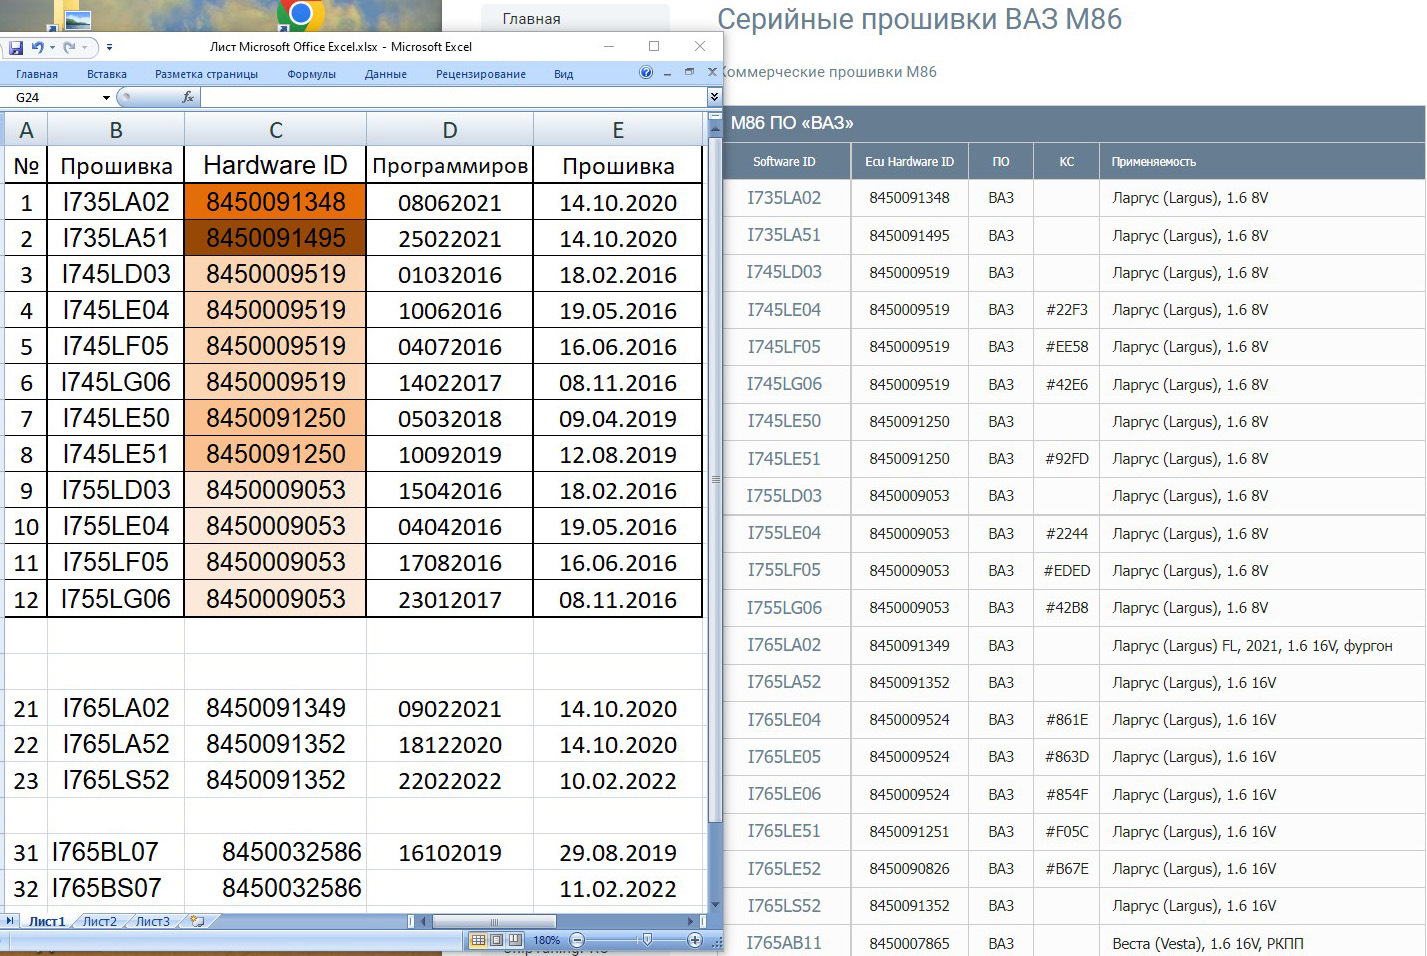The height and width of the screenshot is (956, 1427).
Task: Select the Select All corner button
Action: pyautogui.click(x=3, y=130)
